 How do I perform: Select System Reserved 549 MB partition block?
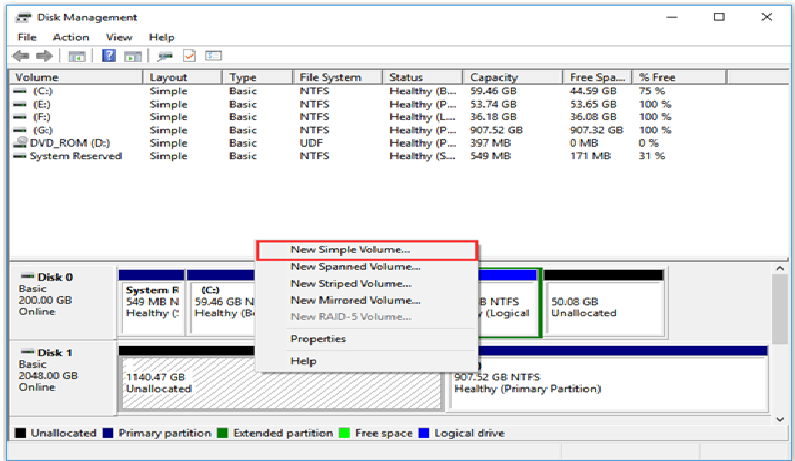[152, 308]
